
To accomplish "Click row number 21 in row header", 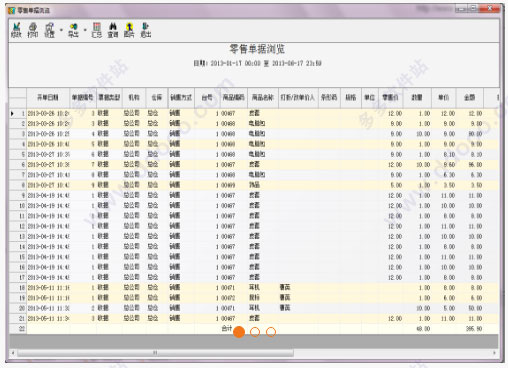I will (x=22, y=318).
